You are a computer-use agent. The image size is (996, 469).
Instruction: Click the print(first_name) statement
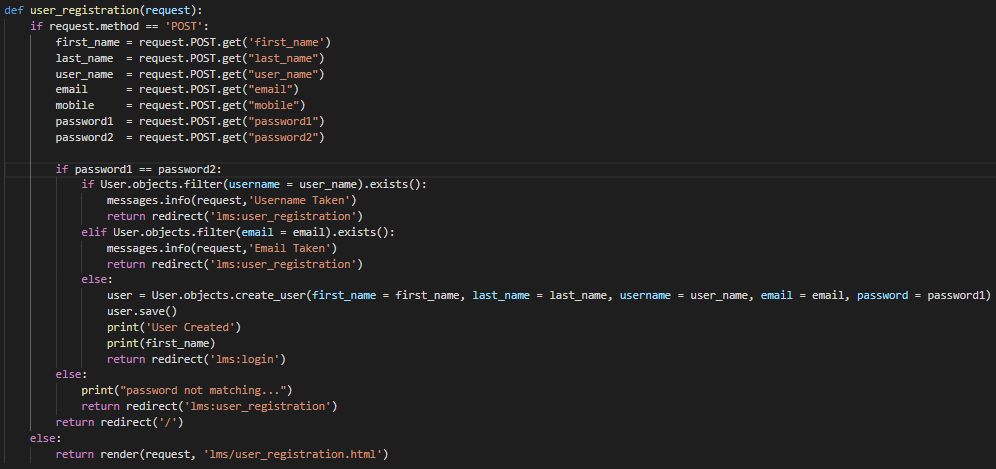pyautogui.click(x=161, y=344)
